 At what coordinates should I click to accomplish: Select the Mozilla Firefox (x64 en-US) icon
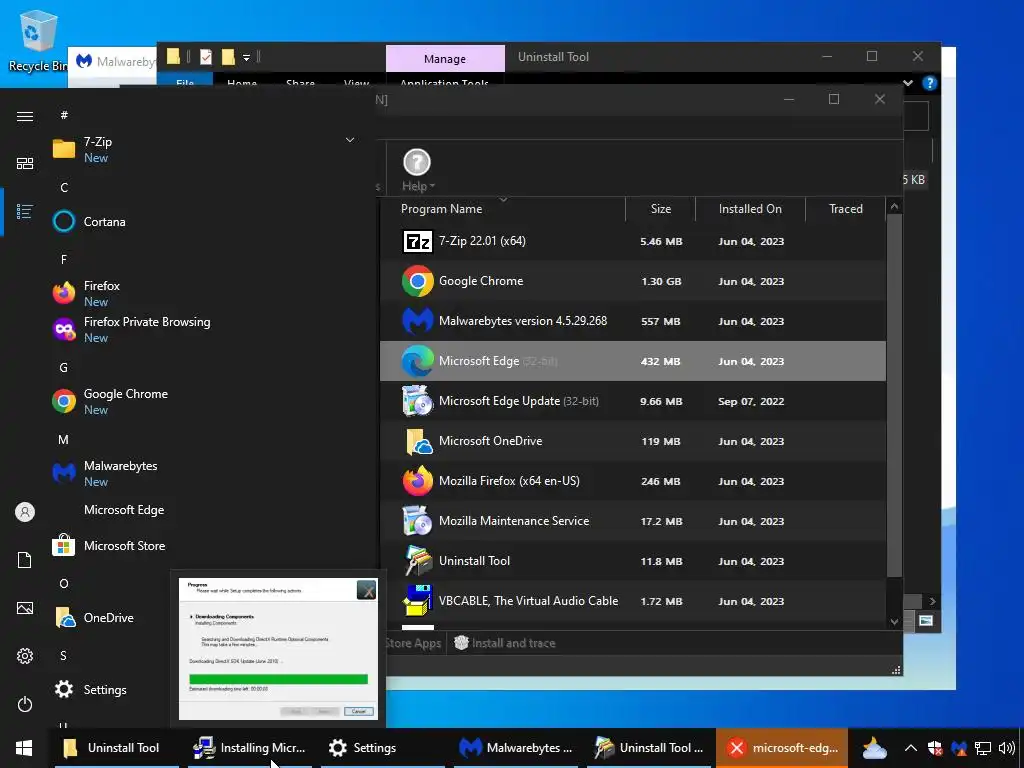coord(417,481)
